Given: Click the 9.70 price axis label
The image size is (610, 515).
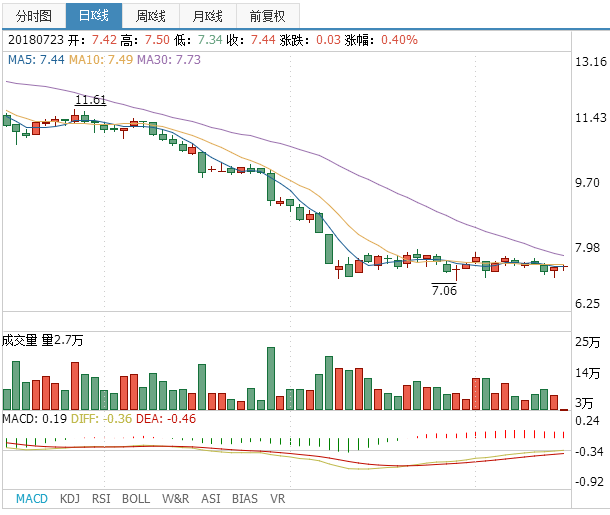Looking at the screenshot, I should [587, 183].
